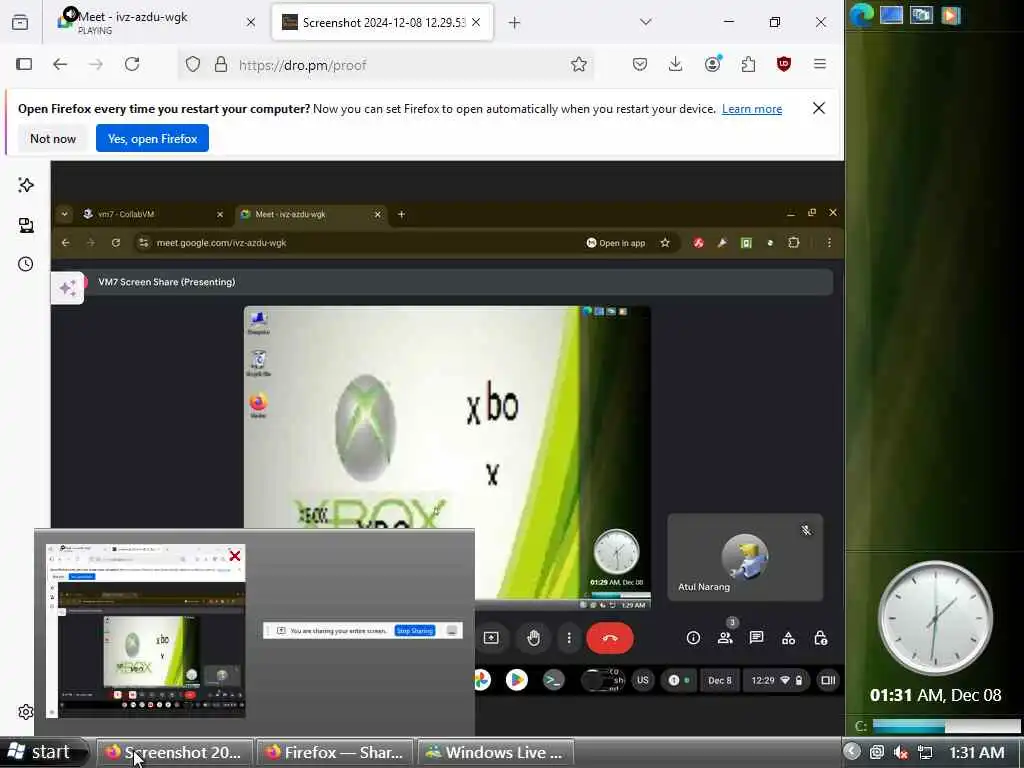Open uBlock Origin extension icon

tap(784, 64)
